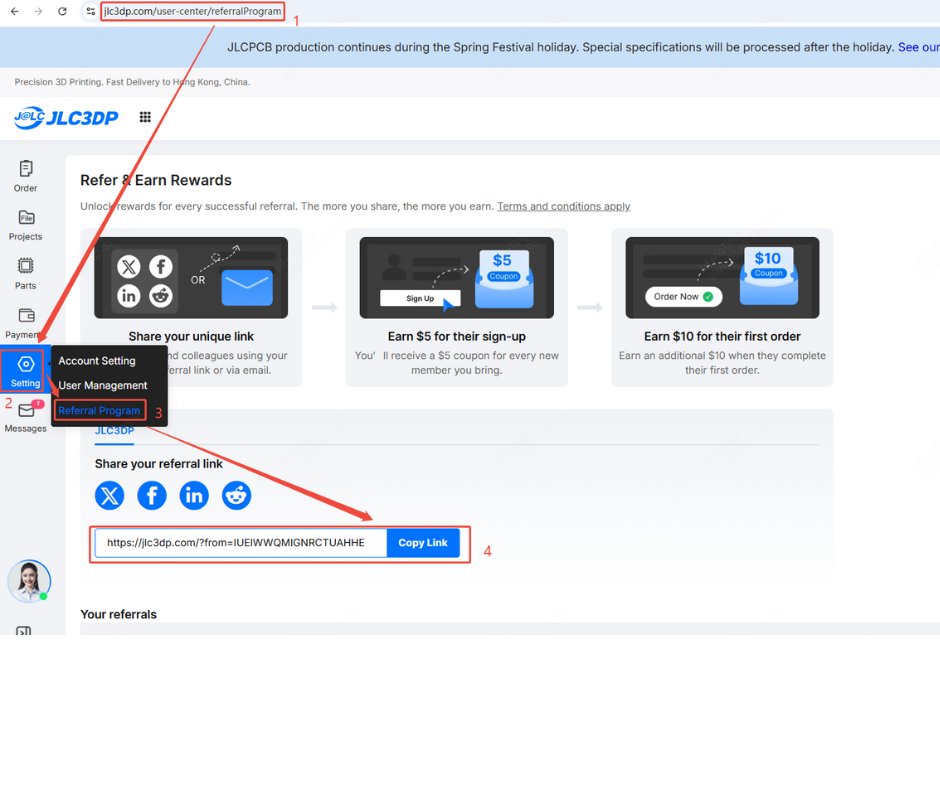Reload the page with refresh icon
940x788 pixels.
tap(62, 11)
